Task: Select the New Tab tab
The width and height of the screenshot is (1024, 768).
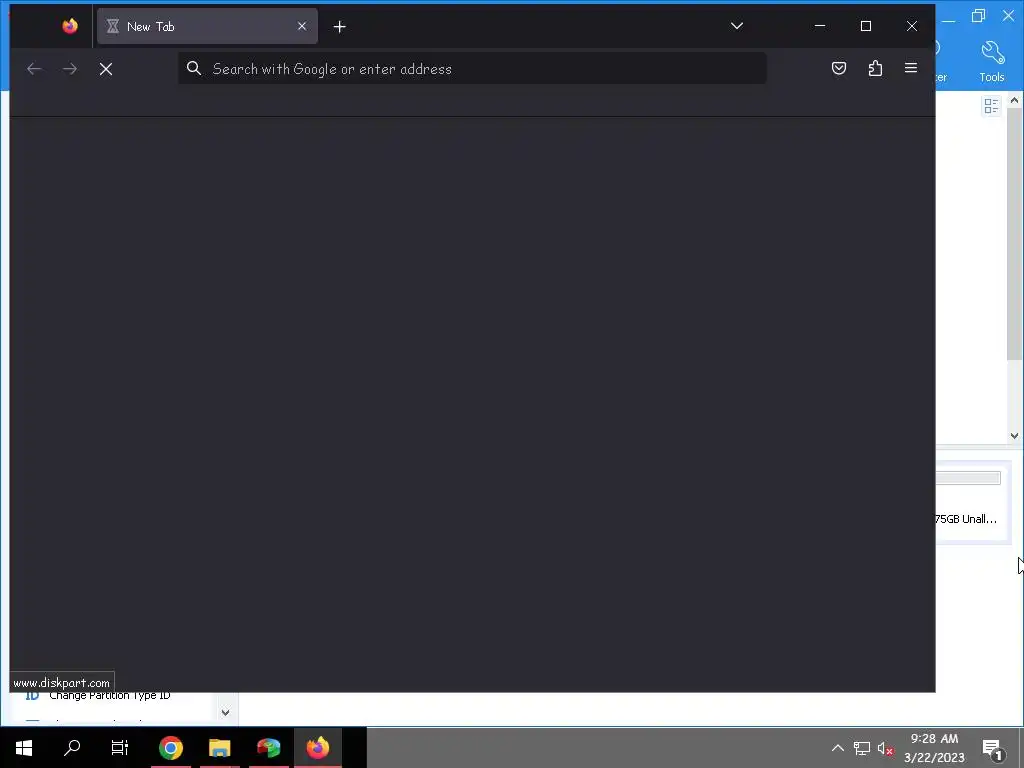Action: coord(207,26)
